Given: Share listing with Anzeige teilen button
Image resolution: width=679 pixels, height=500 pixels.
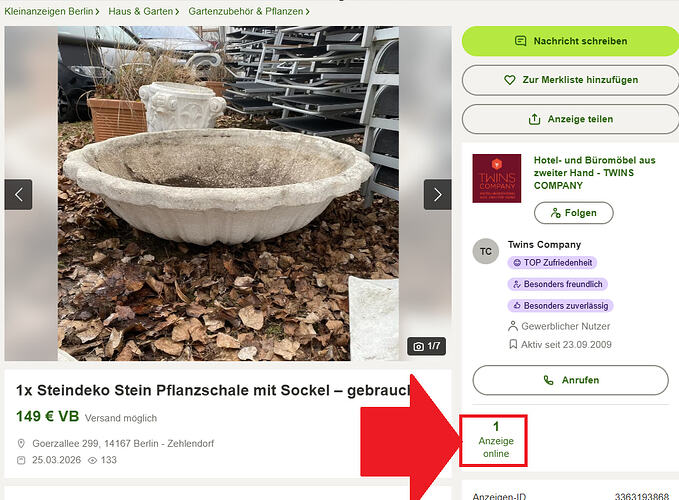Looking at the screenshot, I should [x=570, y=119].
